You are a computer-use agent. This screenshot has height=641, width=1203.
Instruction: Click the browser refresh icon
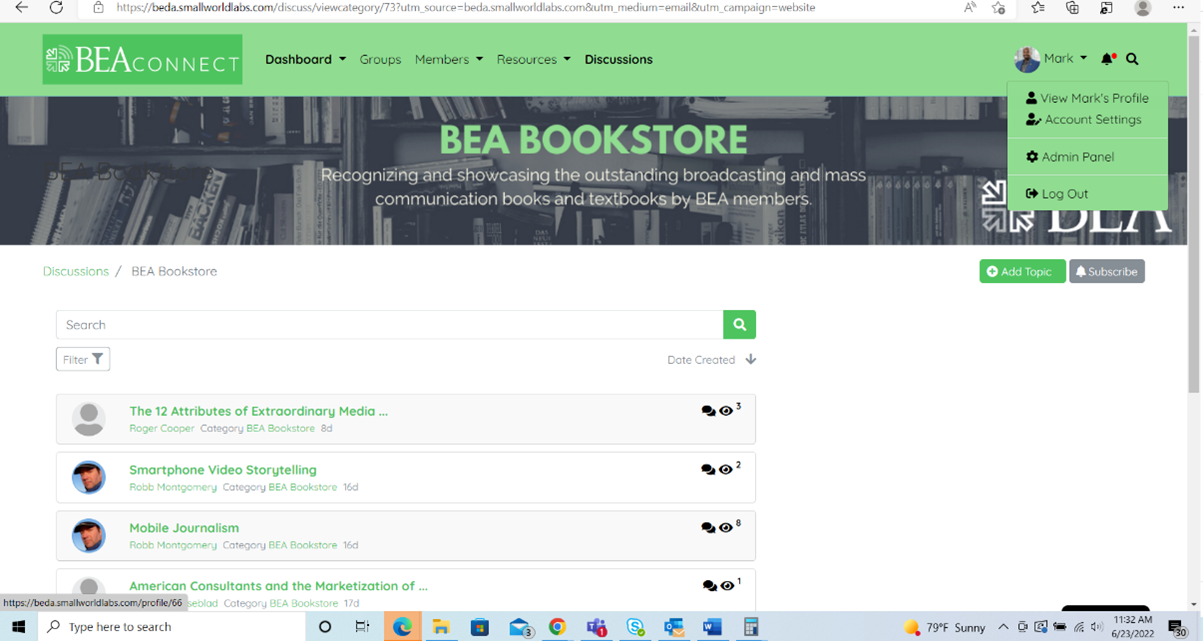tap(56, 8)
